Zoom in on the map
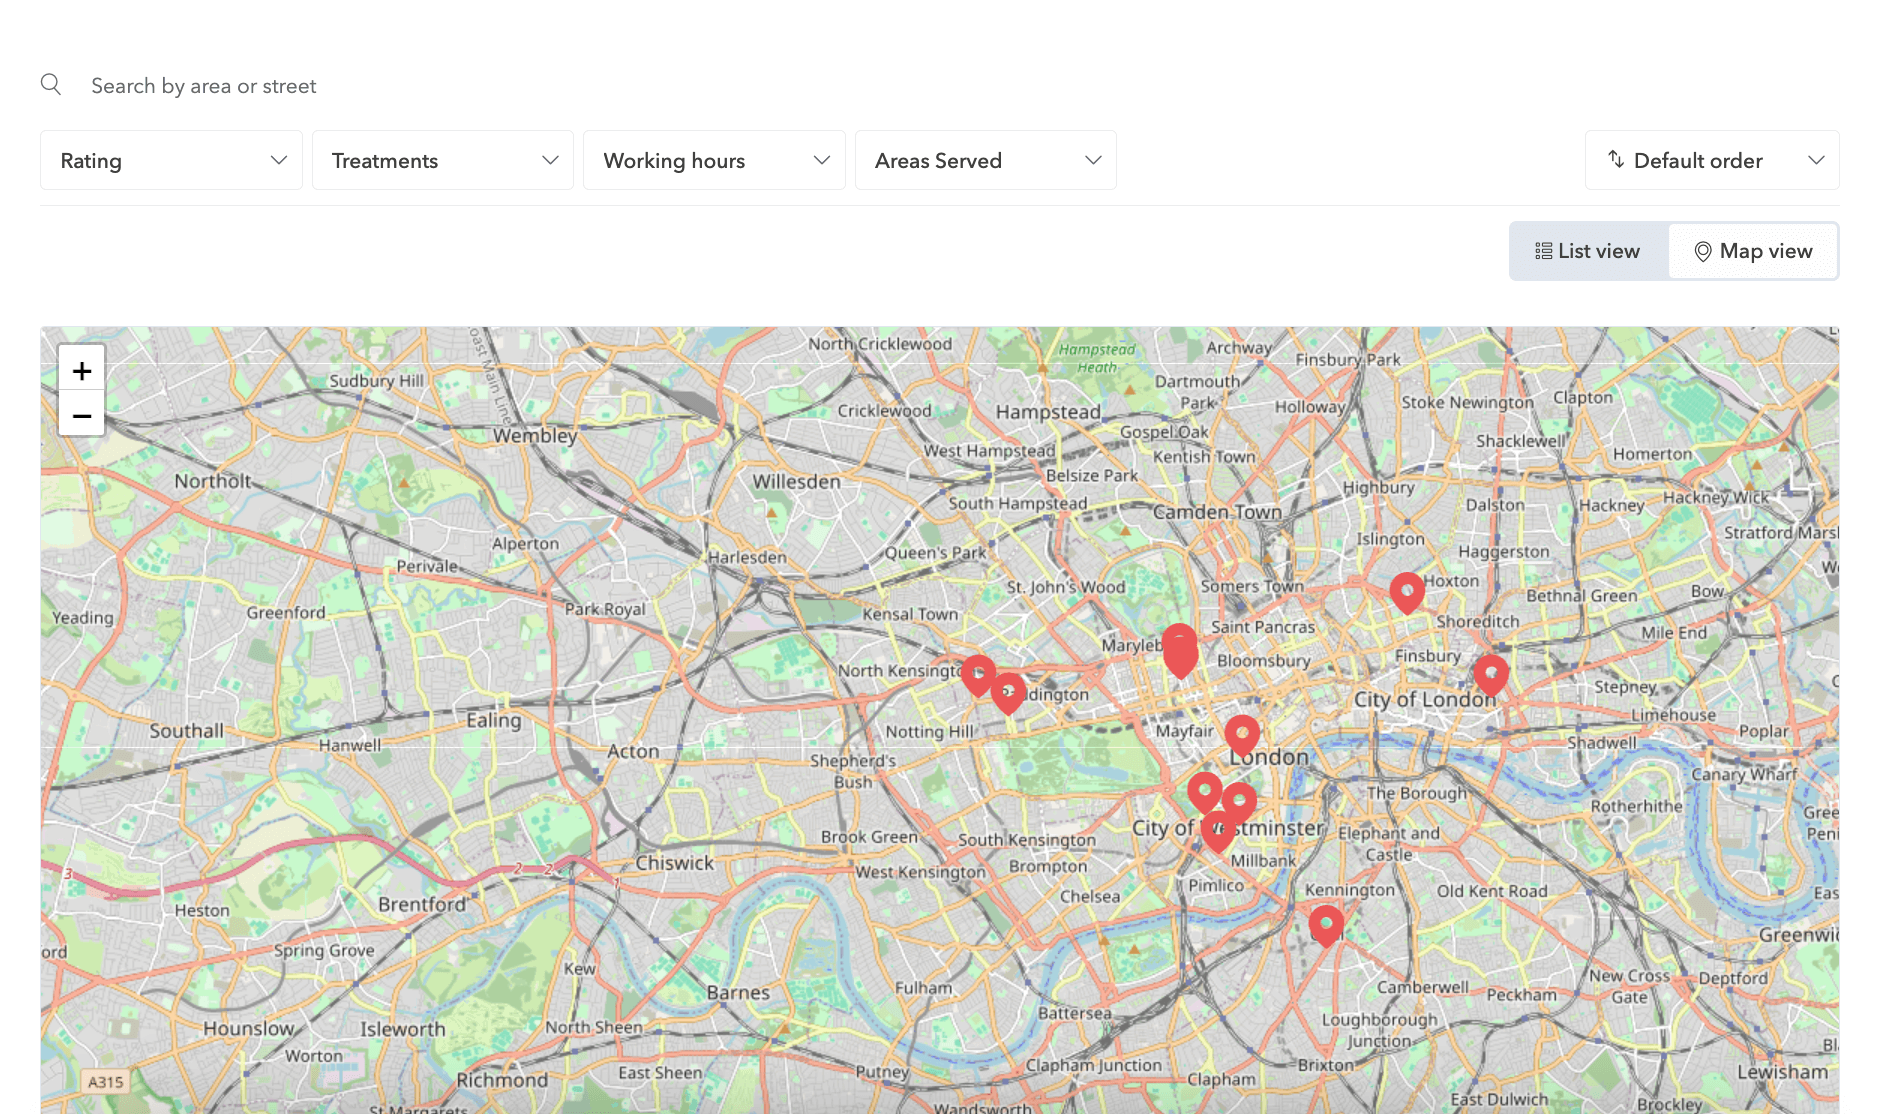The width and height of the screenshot is (1886, 1114). 82,371
